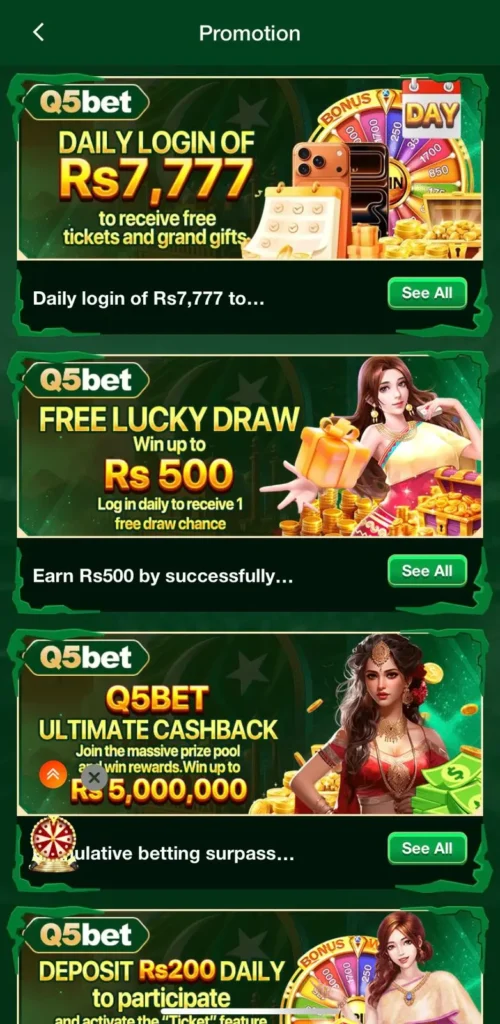Dismiss floating widget with grey X icon
The height and width of the screenshot is (1024, 500).
(x=95, y=777)
